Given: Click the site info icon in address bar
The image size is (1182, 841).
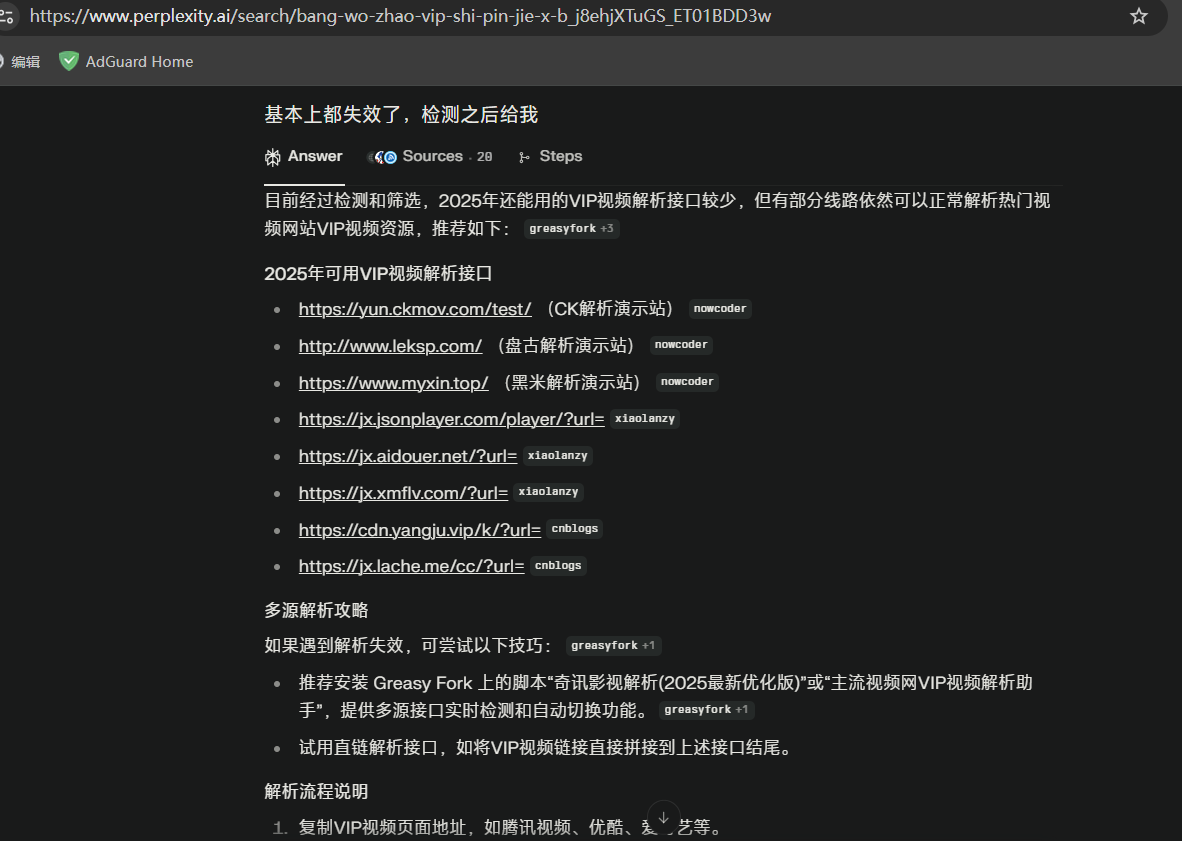Looking at the screenshot, I should coord(7,16).
